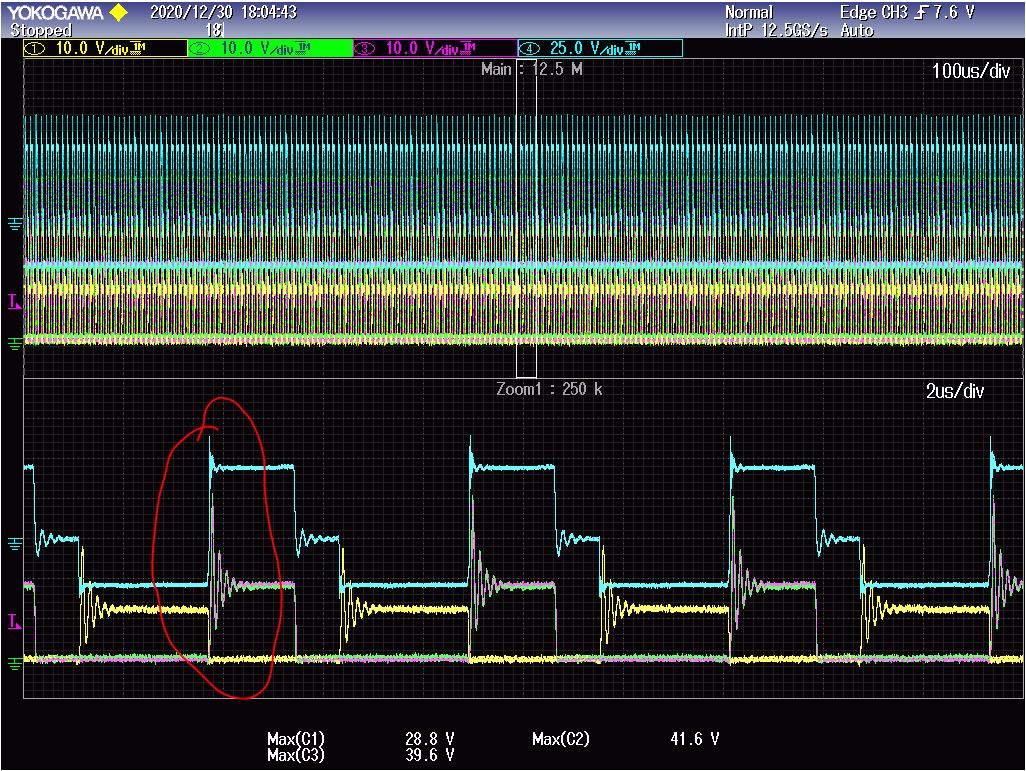Open the channel 4 25.0 V/div setting
This screenshot has width=1026, height=771.
(x=599, y=48)
